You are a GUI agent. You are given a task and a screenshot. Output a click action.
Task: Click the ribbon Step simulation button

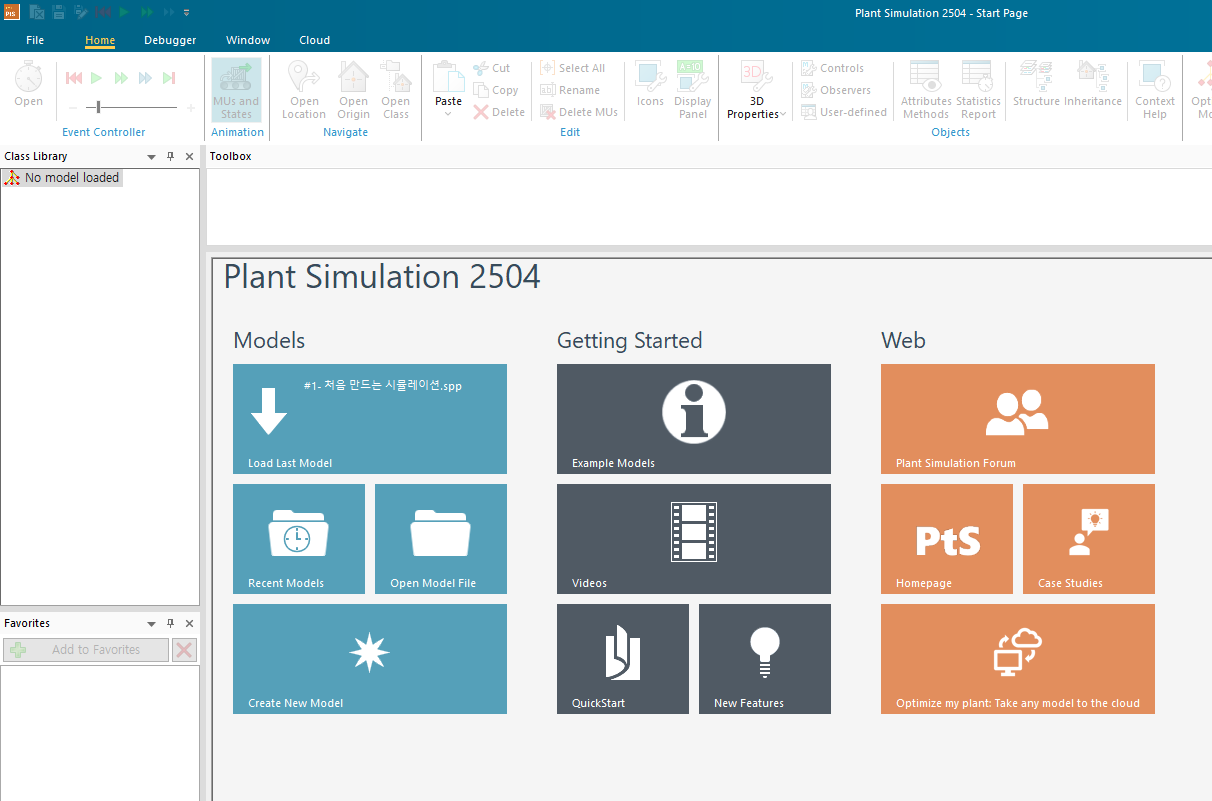click(x=169, y=78)
